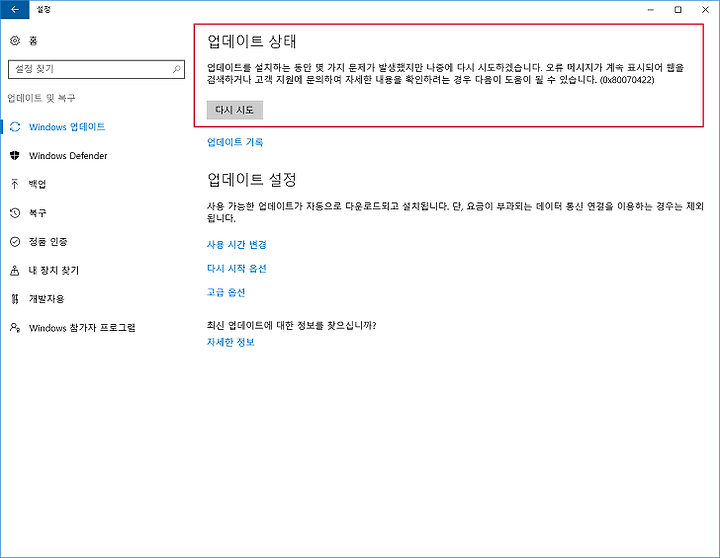The height and width of the screenshot is (558, 720).
Task: Click the 내 장치 찾기 person icon
Action: point(15,270)
